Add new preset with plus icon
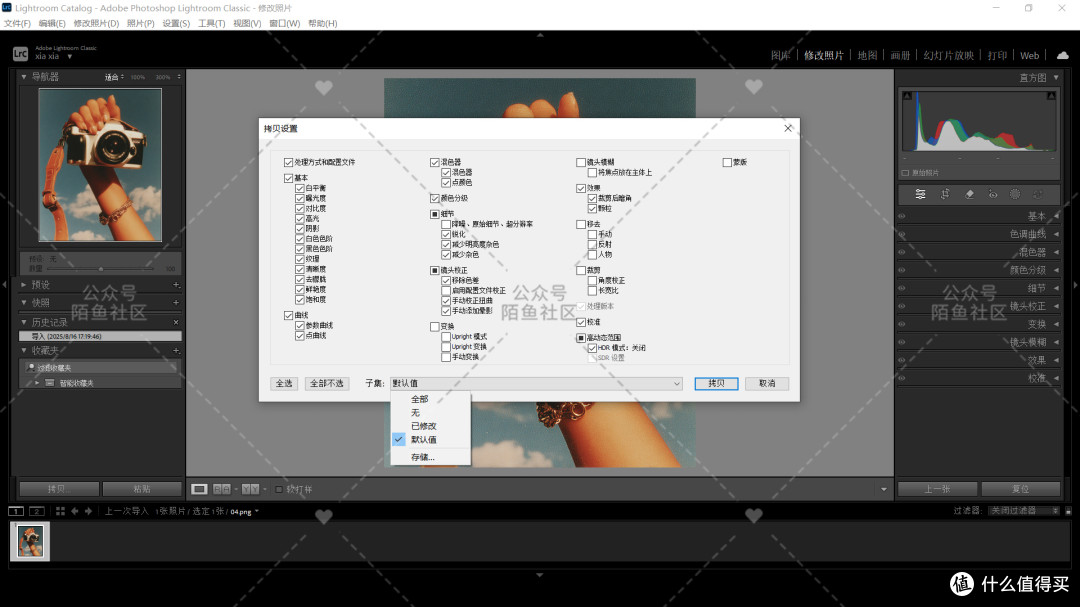1080x607 pixels. coord(176,285)
